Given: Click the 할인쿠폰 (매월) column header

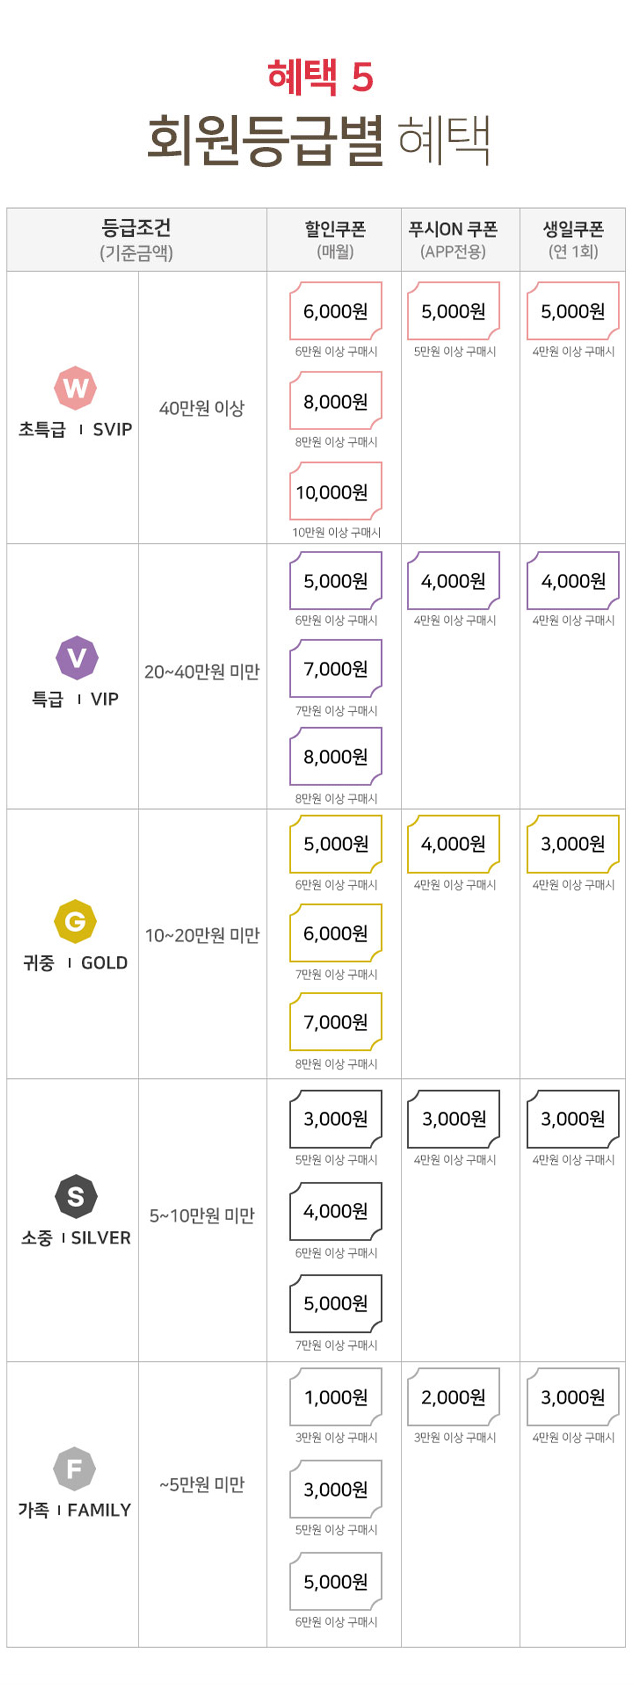Looking at the screenshot, I should click(x=335, y=240).
